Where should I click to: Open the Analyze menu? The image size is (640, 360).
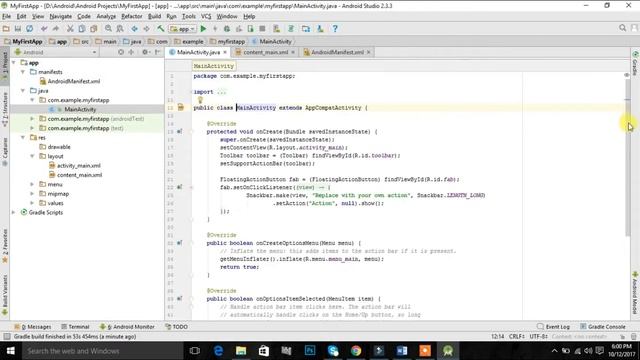tap(106, 16)
